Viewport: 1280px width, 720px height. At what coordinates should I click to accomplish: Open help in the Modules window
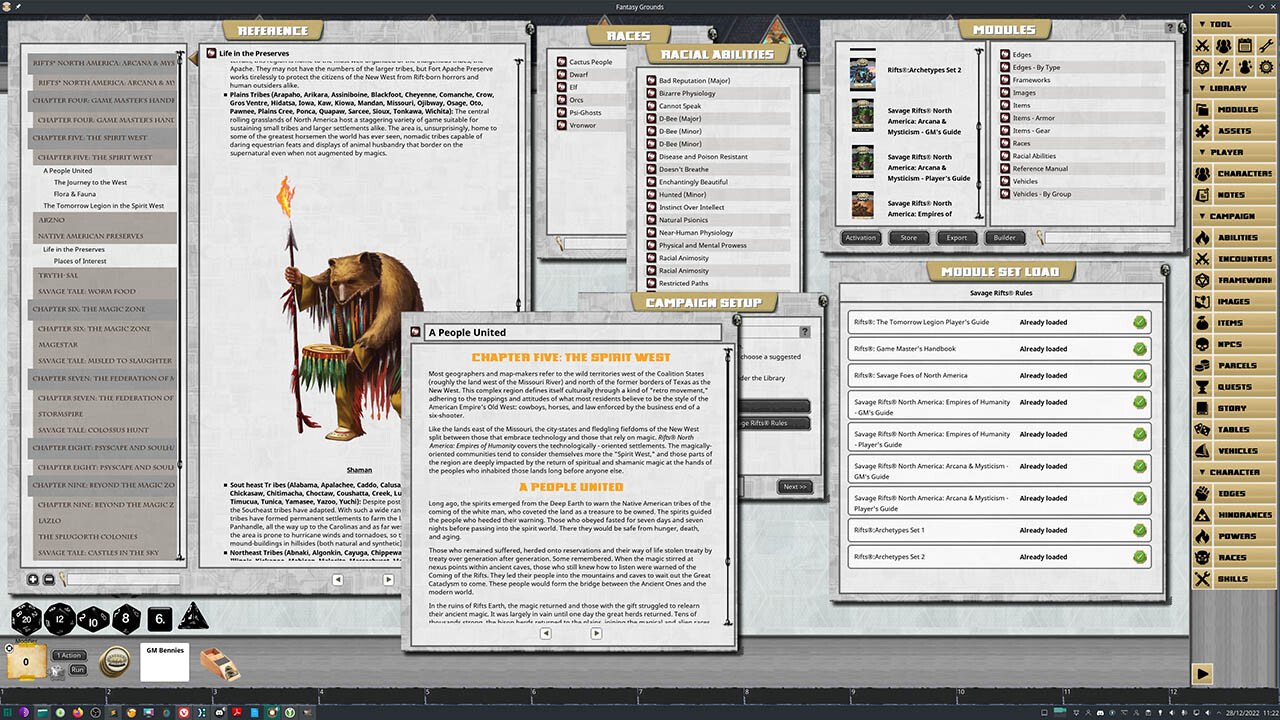(1170, 28)
